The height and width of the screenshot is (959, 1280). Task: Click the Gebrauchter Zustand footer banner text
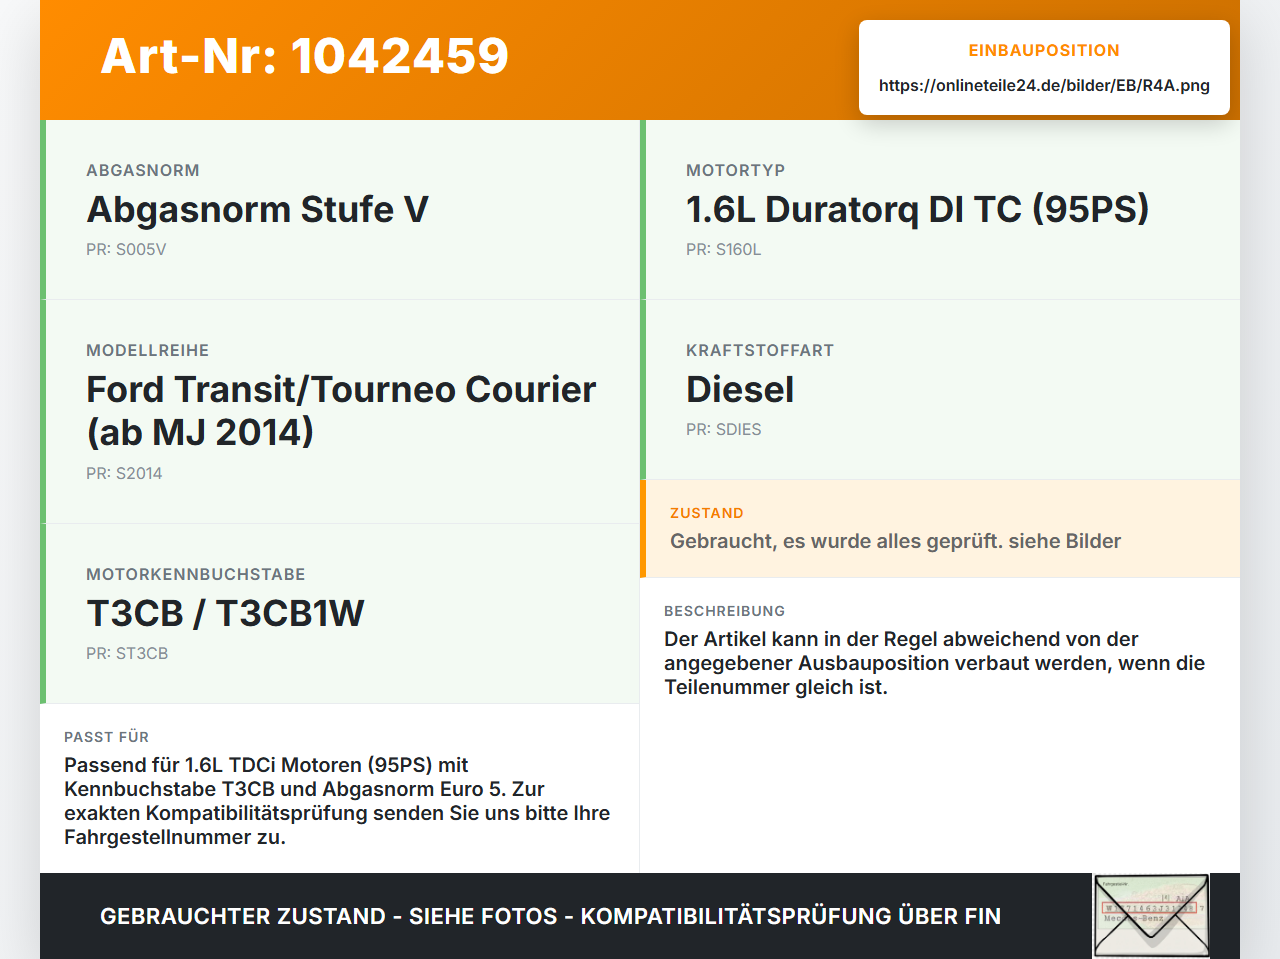pyautogui.click(x=550, y=916)
